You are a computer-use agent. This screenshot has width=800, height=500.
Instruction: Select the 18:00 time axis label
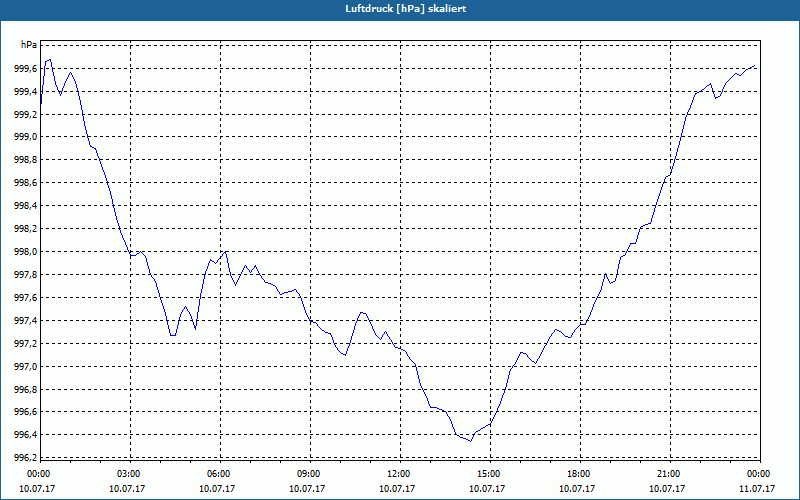click(578, 474)
